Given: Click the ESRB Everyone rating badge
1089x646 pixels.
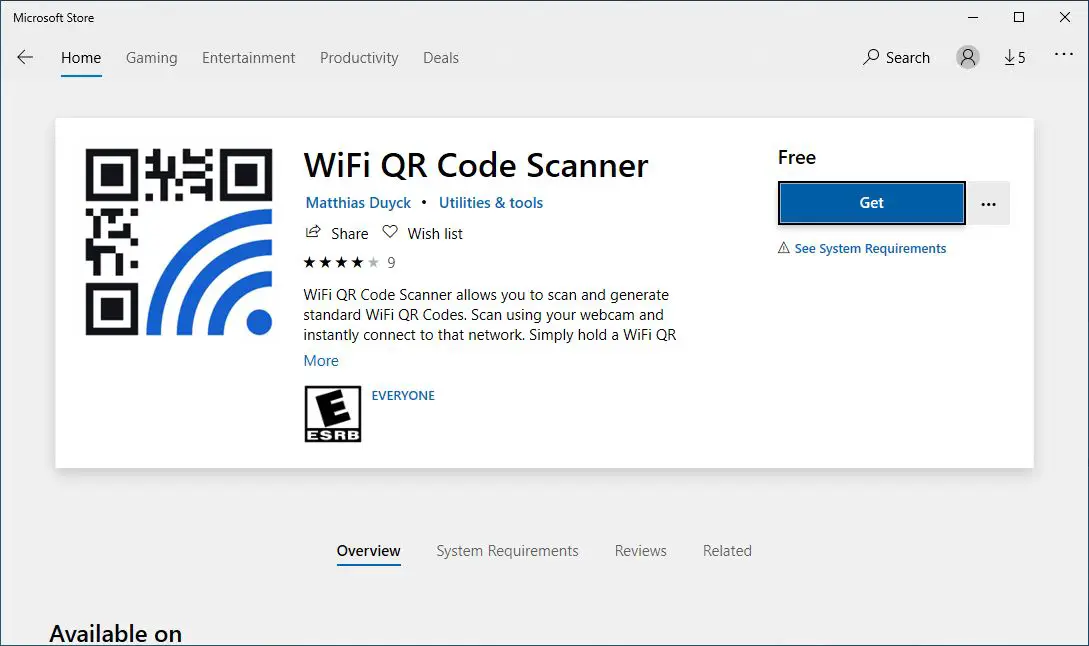Looking at the screenshot, I should pos(332,414).
